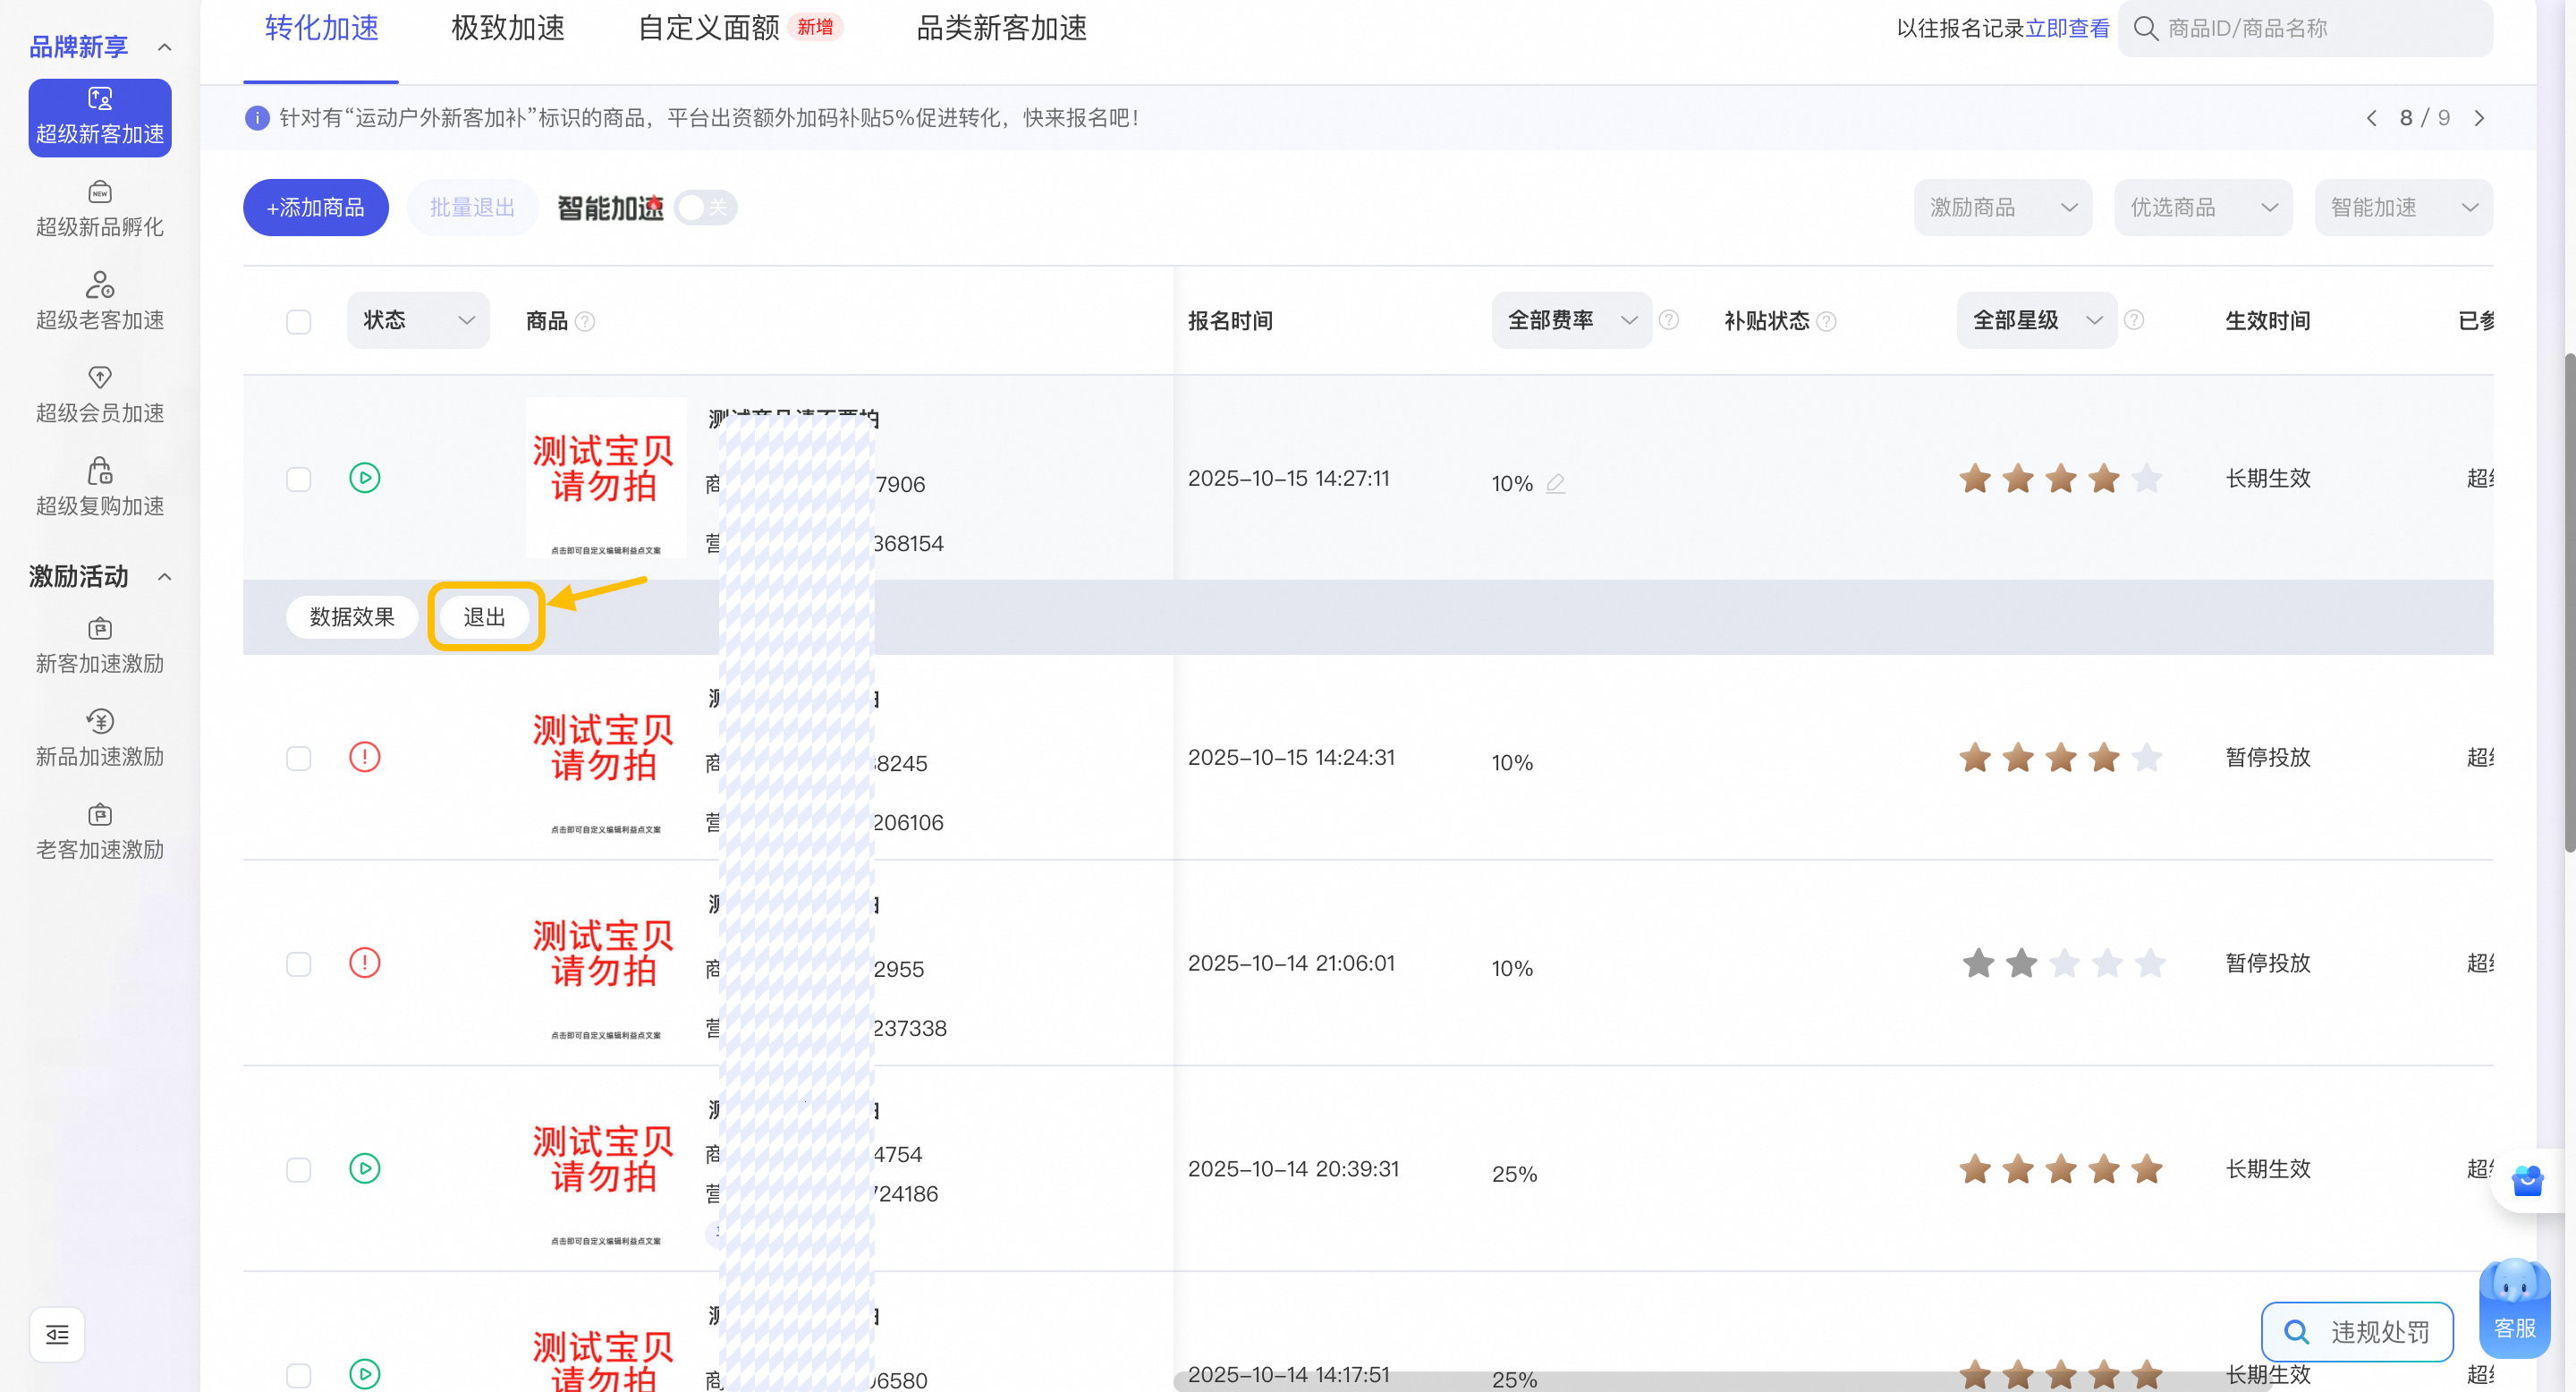Collapse the sidebar with the bottom-left menu icon
The height and width of the screenshot is (1392, 2576).
coord(57,1334)
